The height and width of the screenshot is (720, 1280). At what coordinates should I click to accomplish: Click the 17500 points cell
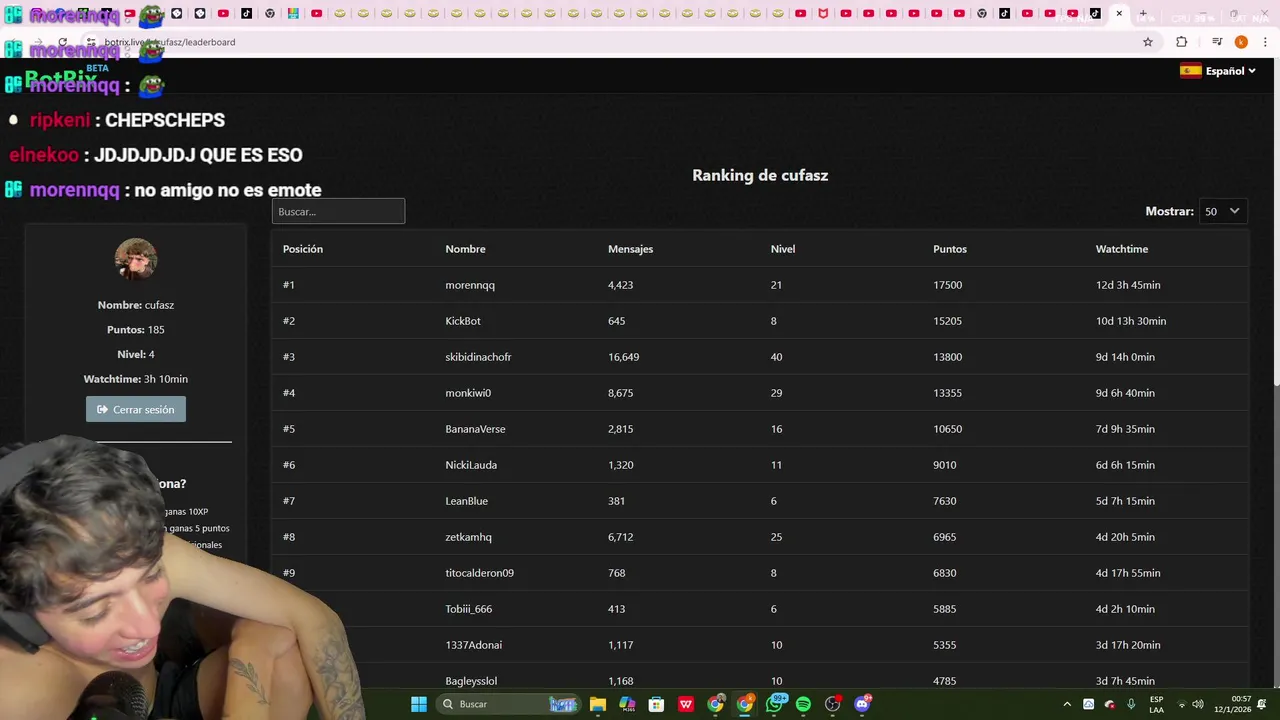click(x=947, y=285)
